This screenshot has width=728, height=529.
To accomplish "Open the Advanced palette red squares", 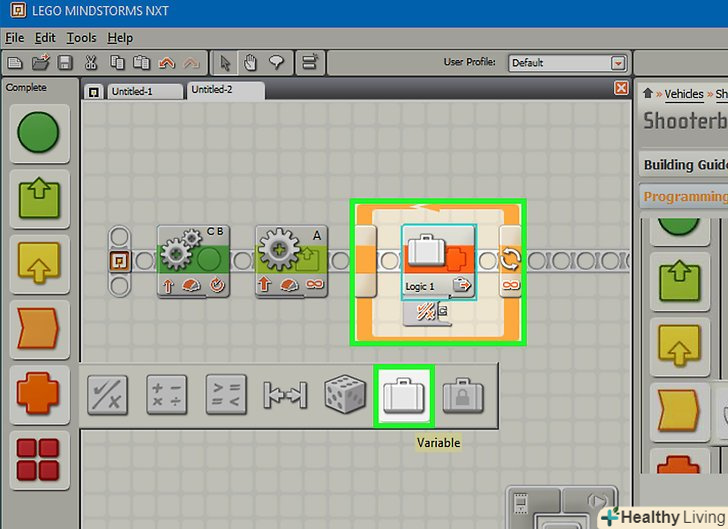I will pyautogui.click(x=39, y=460).
